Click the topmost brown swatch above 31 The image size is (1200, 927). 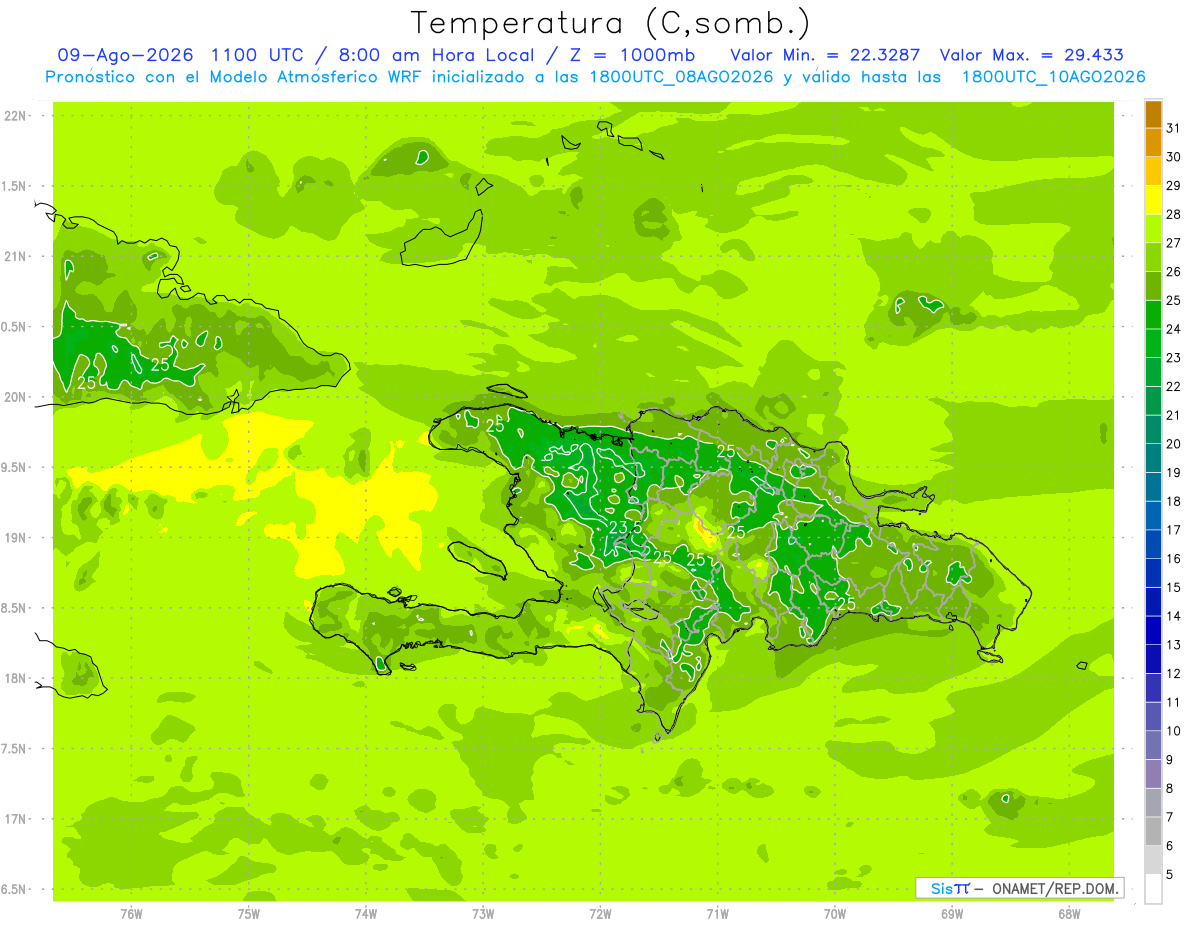[1153, 114]
